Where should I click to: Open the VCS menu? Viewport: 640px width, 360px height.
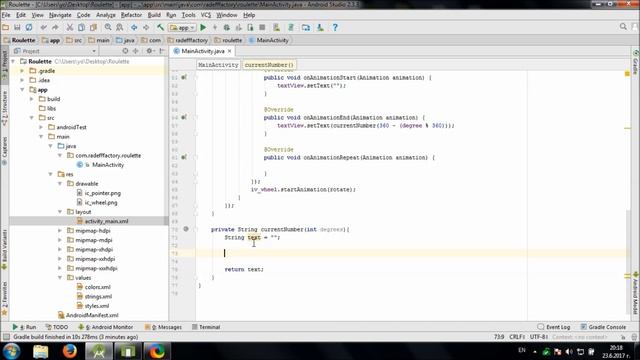pos(206,15)
